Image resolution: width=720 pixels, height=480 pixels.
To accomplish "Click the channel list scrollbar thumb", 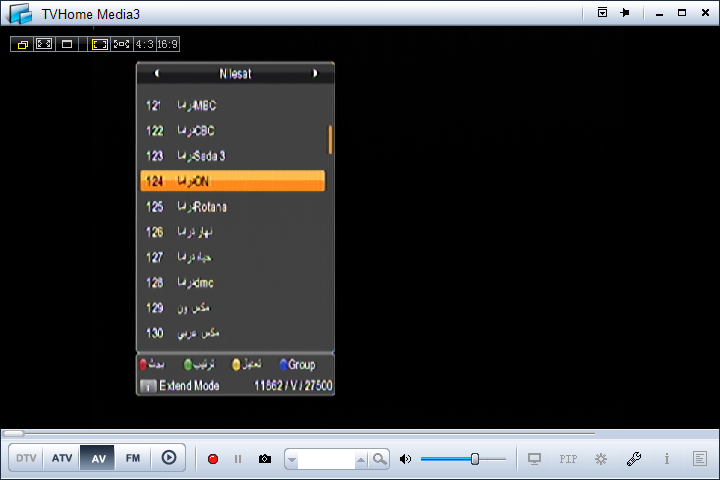I will click(330, 140).
